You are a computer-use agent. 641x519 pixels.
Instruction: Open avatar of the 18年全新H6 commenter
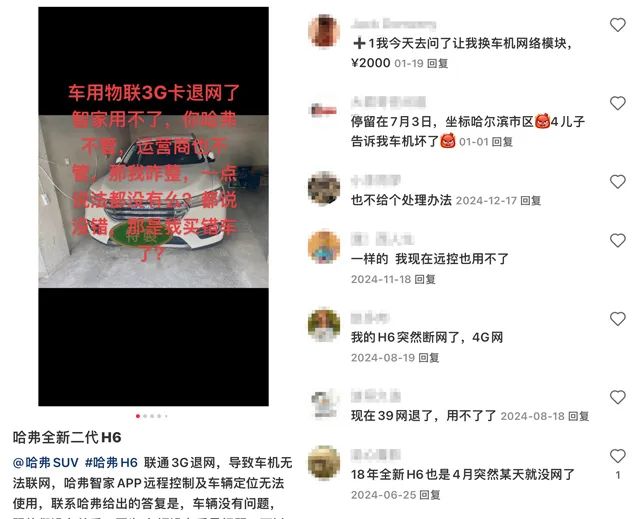pyautogui.click(x=324, y=463)
